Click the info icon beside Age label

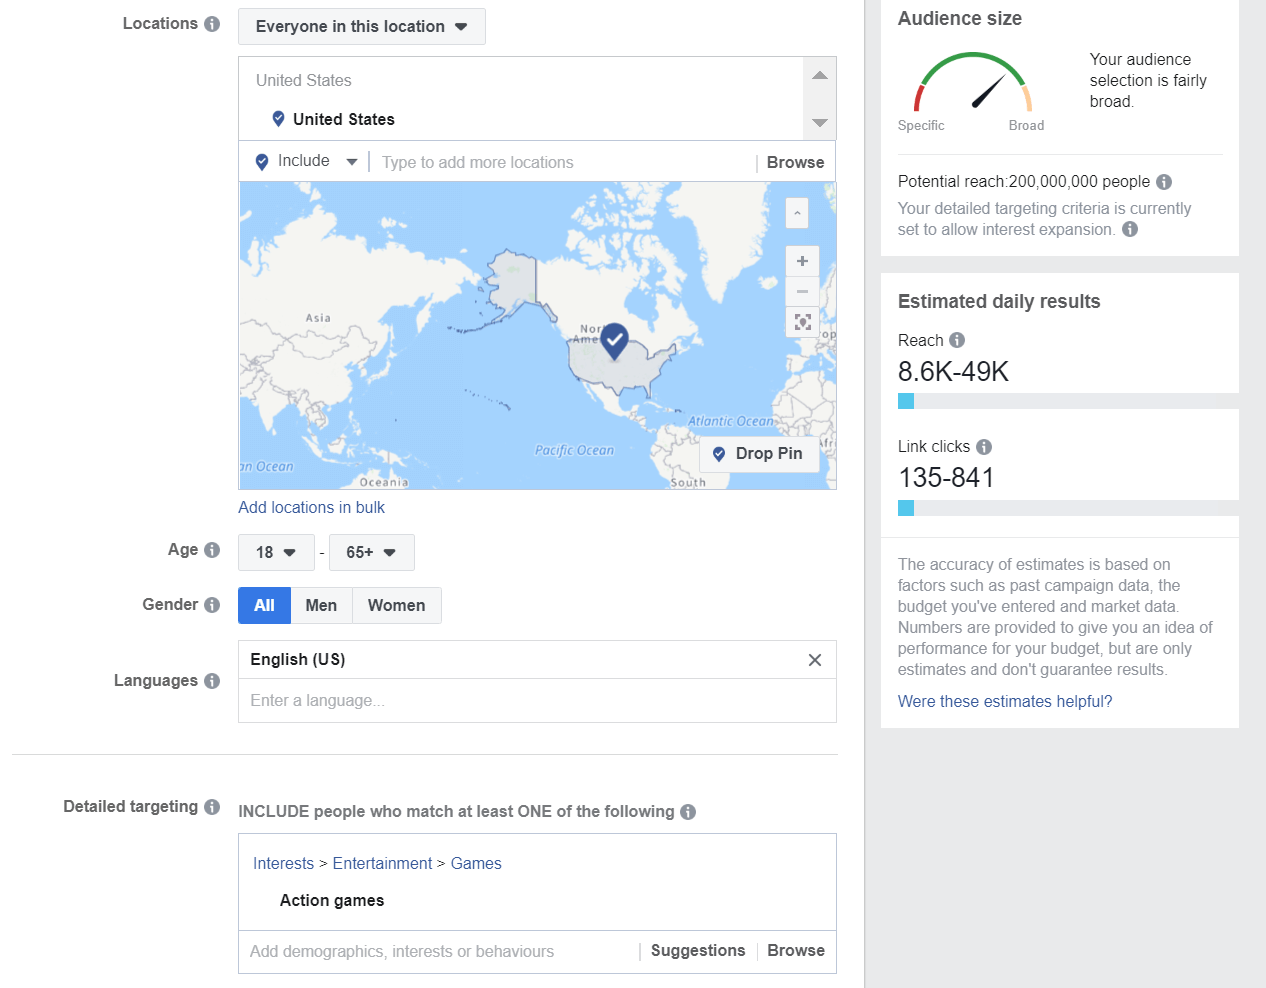coord(212,550)
